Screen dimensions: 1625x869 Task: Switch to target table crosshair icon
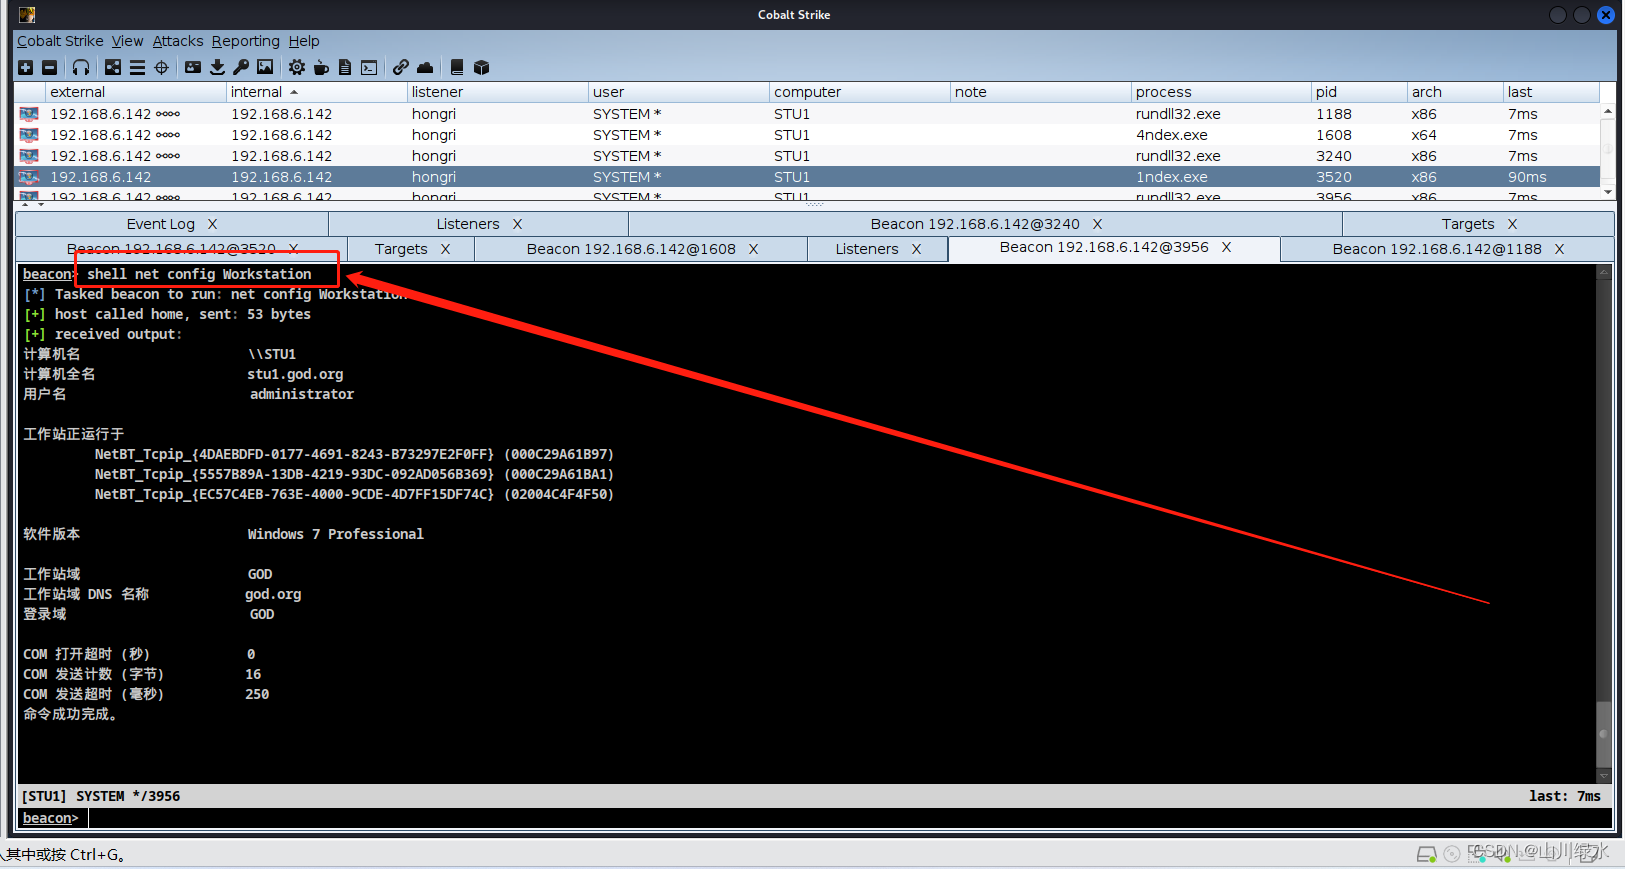click(x=161, y=67)
